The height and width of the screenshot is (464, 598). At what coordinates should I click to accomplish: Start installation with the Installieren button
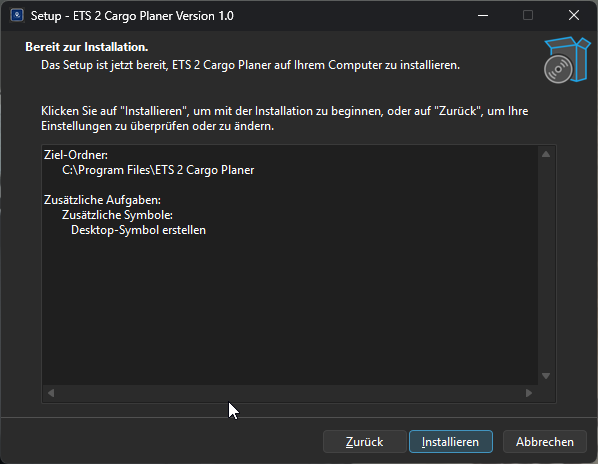451,442
